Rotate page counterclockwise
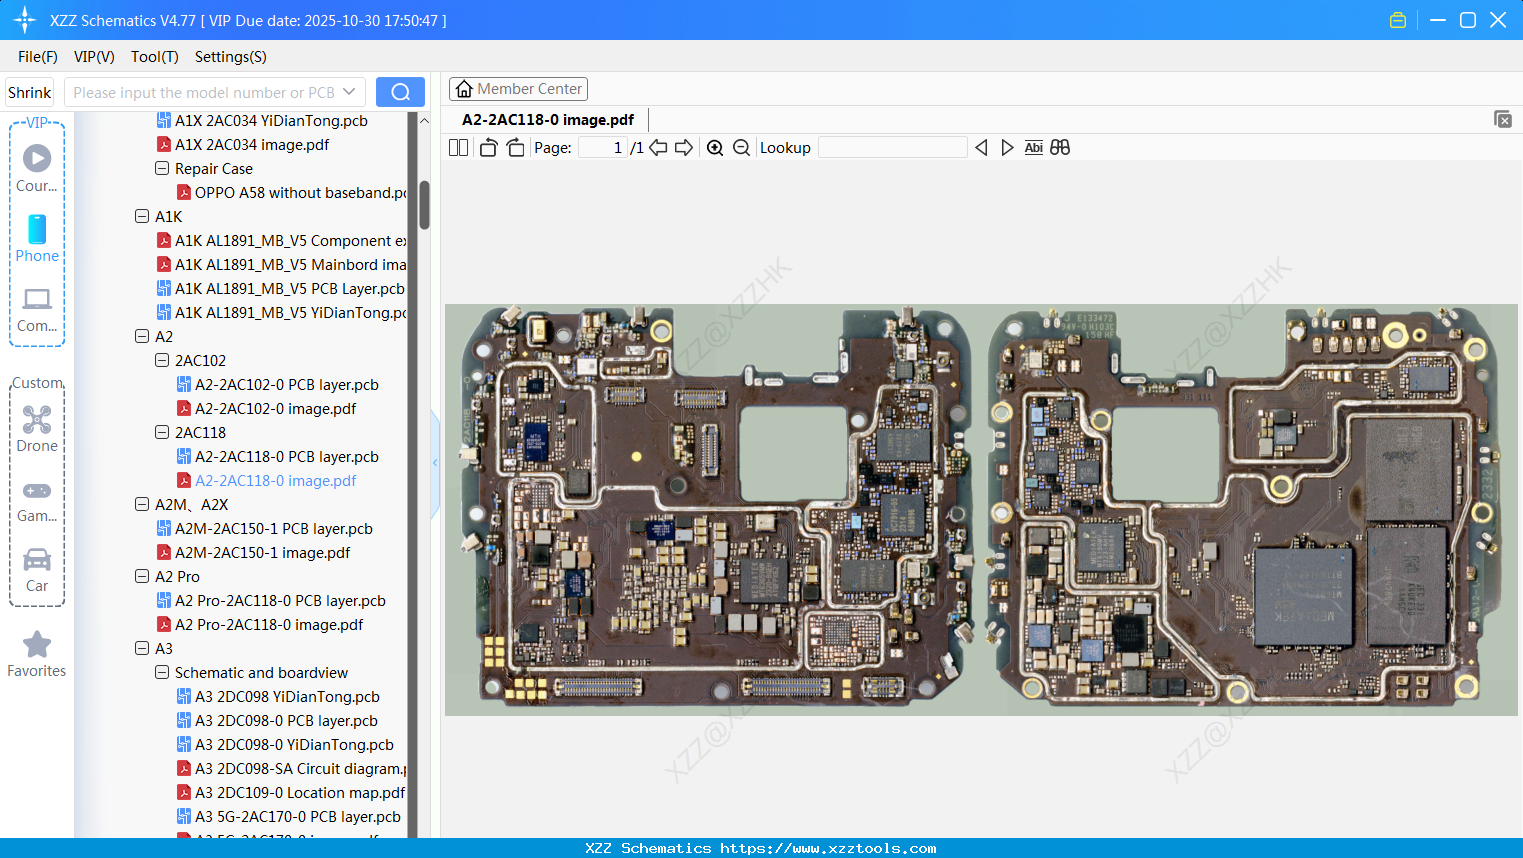 point(488,148)
